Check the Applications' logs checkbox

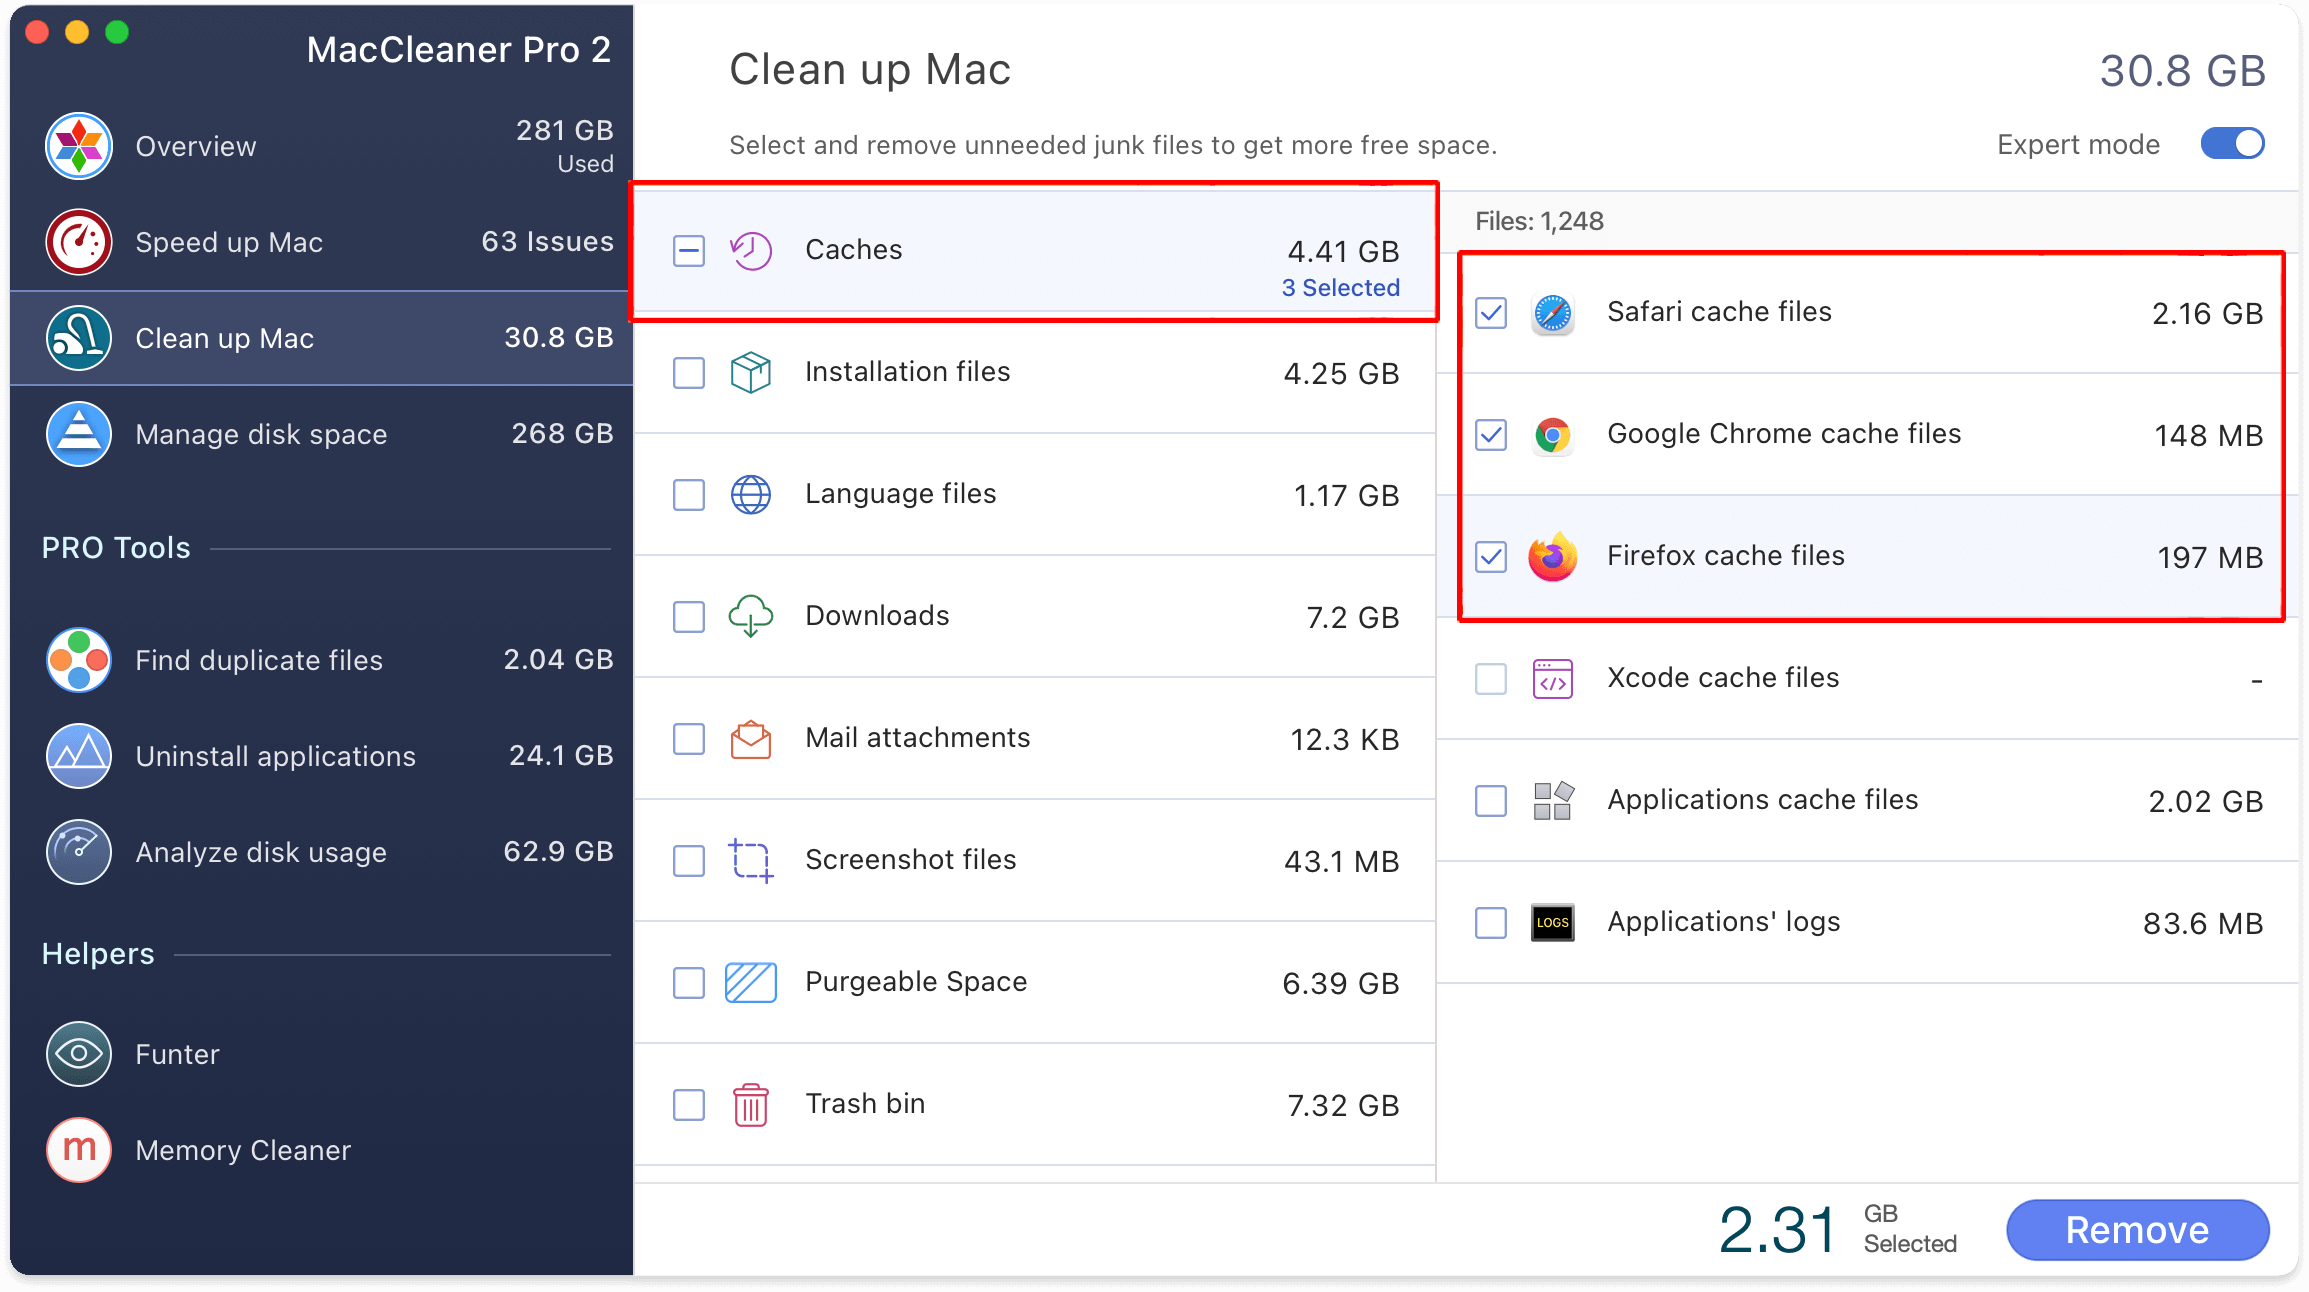(x=1491, y=923)
